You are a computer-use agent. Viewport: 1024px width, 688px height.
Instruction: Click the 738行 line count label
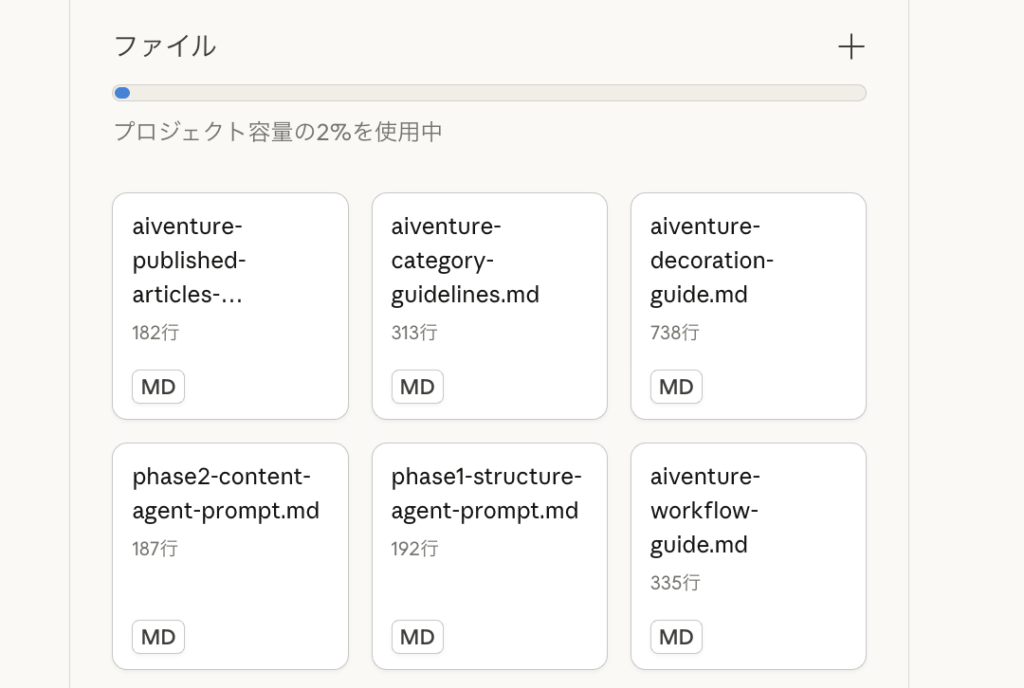(x=672, y=332)
